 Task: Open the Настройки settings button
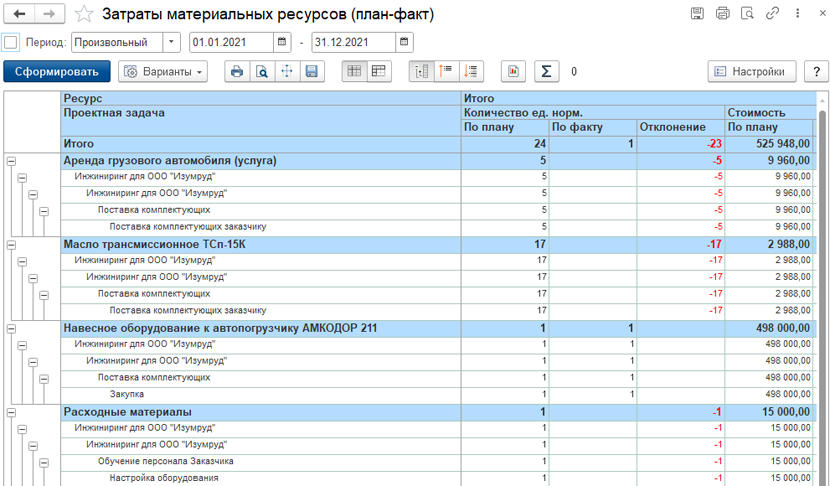(752, 71)
